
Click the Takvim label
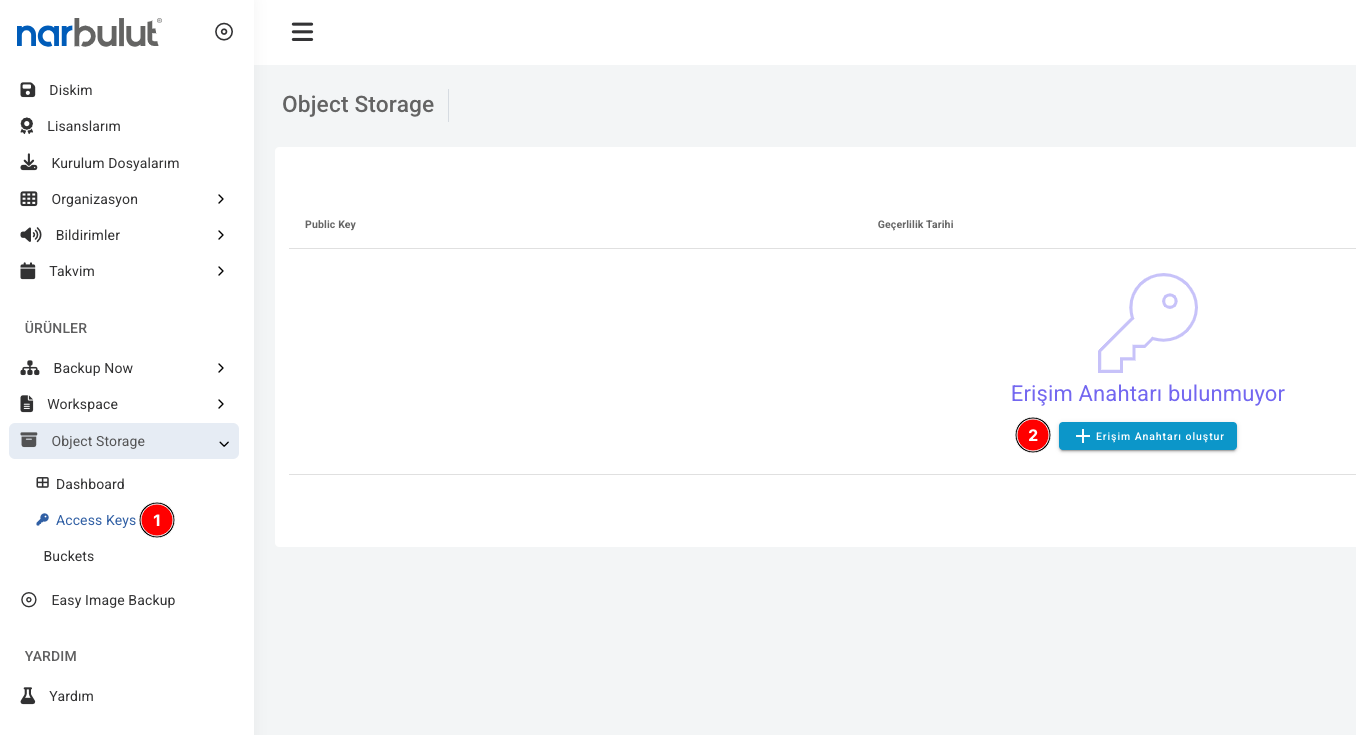(72, 271)
